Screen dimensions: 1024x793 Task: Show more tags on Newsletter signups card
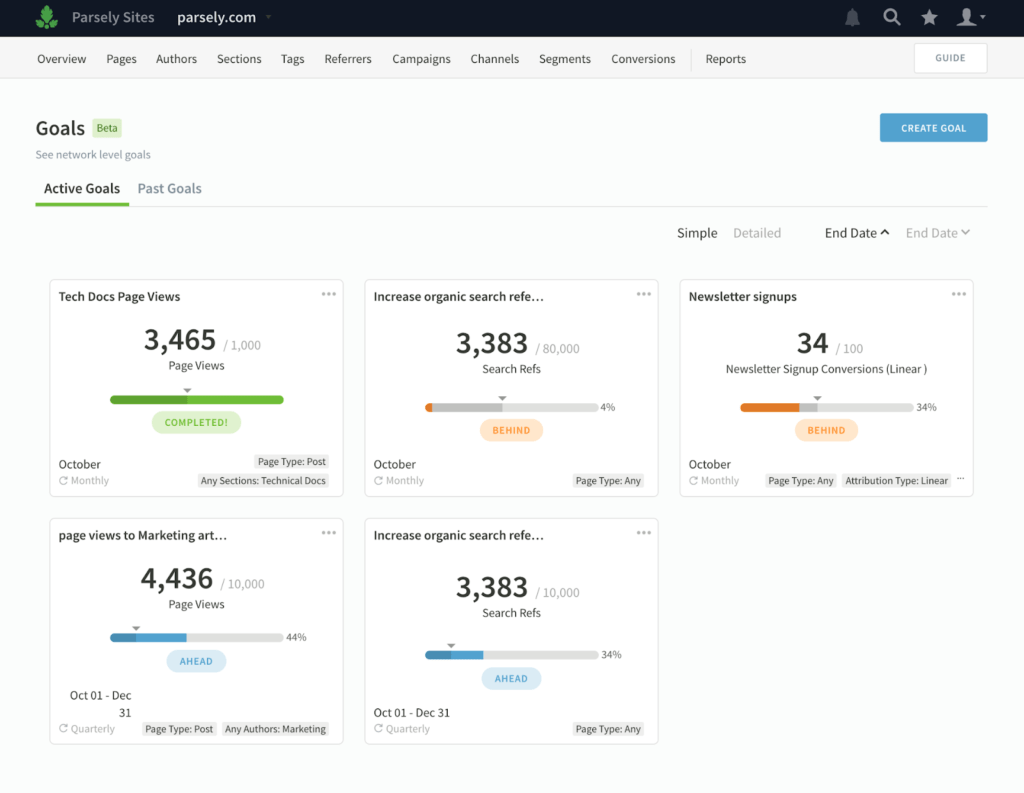coord(961,479)
